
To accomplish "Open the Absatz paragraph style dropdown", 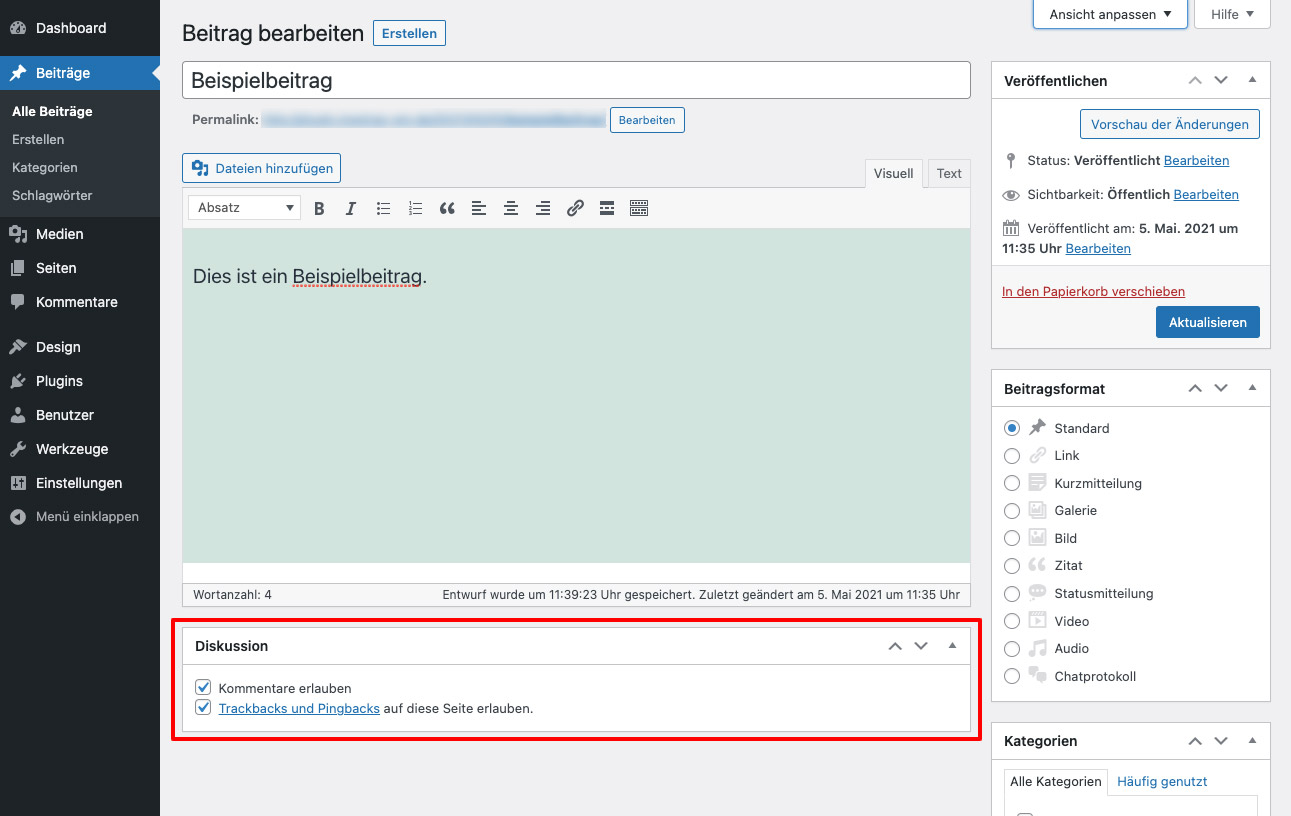I will coord(243,207).
